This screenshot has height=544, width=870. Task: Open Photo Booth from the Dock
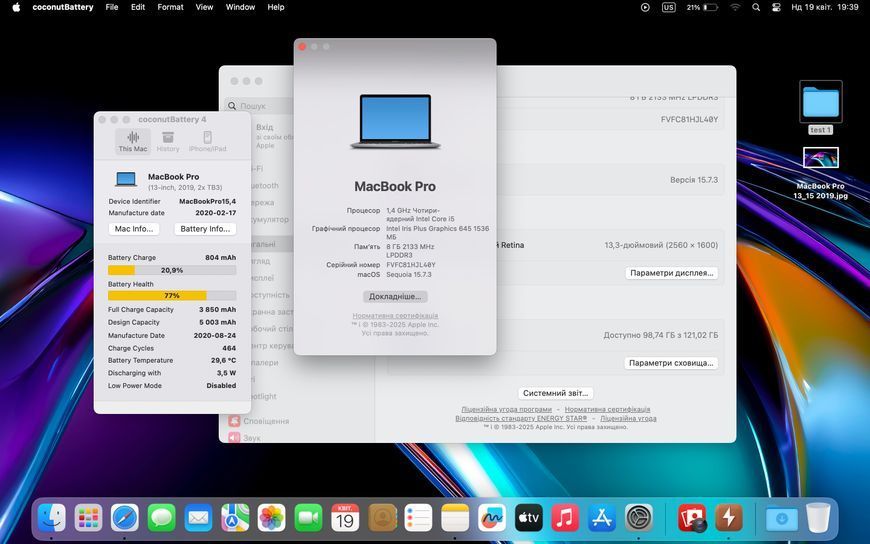691,518
